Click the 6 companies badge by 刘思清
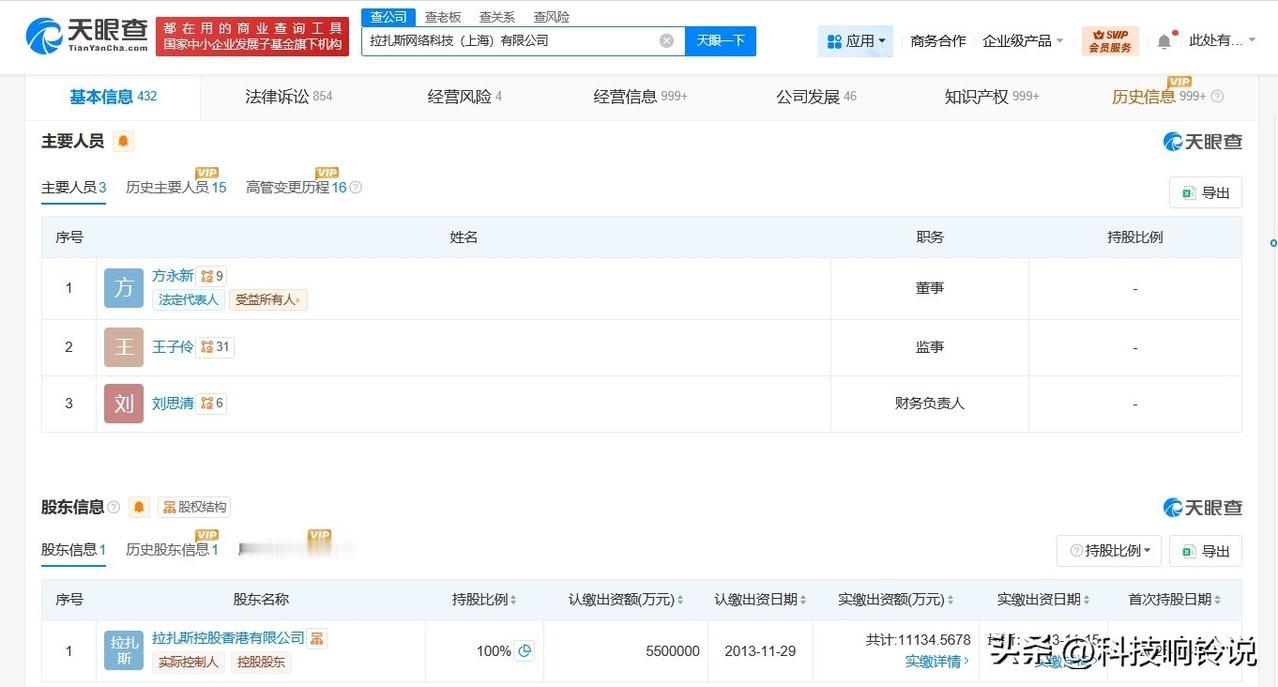1278x687 pixels. 212,403
